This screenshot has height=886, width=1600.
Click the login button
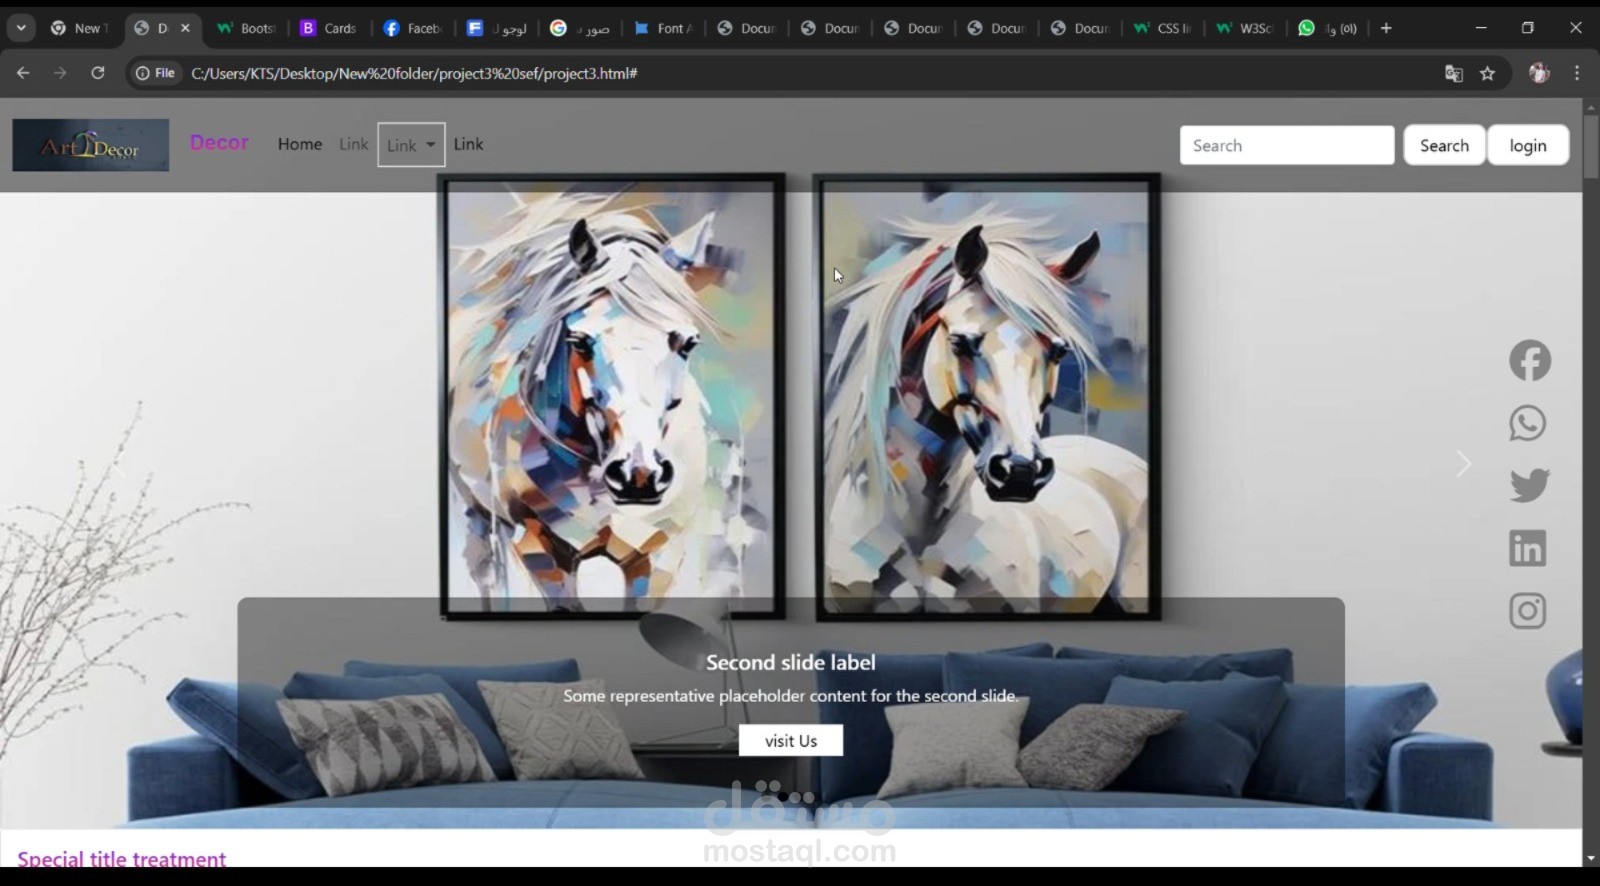click(1527, 146)
